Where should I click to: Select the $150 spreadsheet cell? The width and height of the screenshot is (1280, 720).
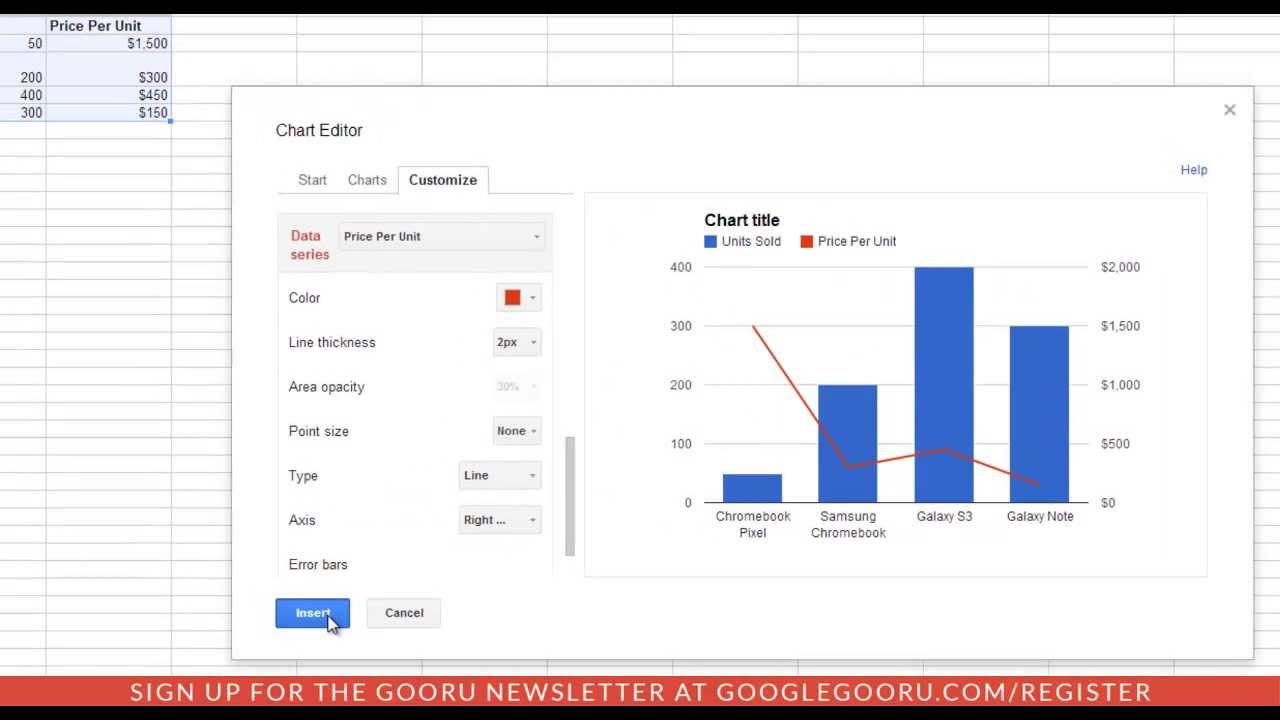[108, 113]
